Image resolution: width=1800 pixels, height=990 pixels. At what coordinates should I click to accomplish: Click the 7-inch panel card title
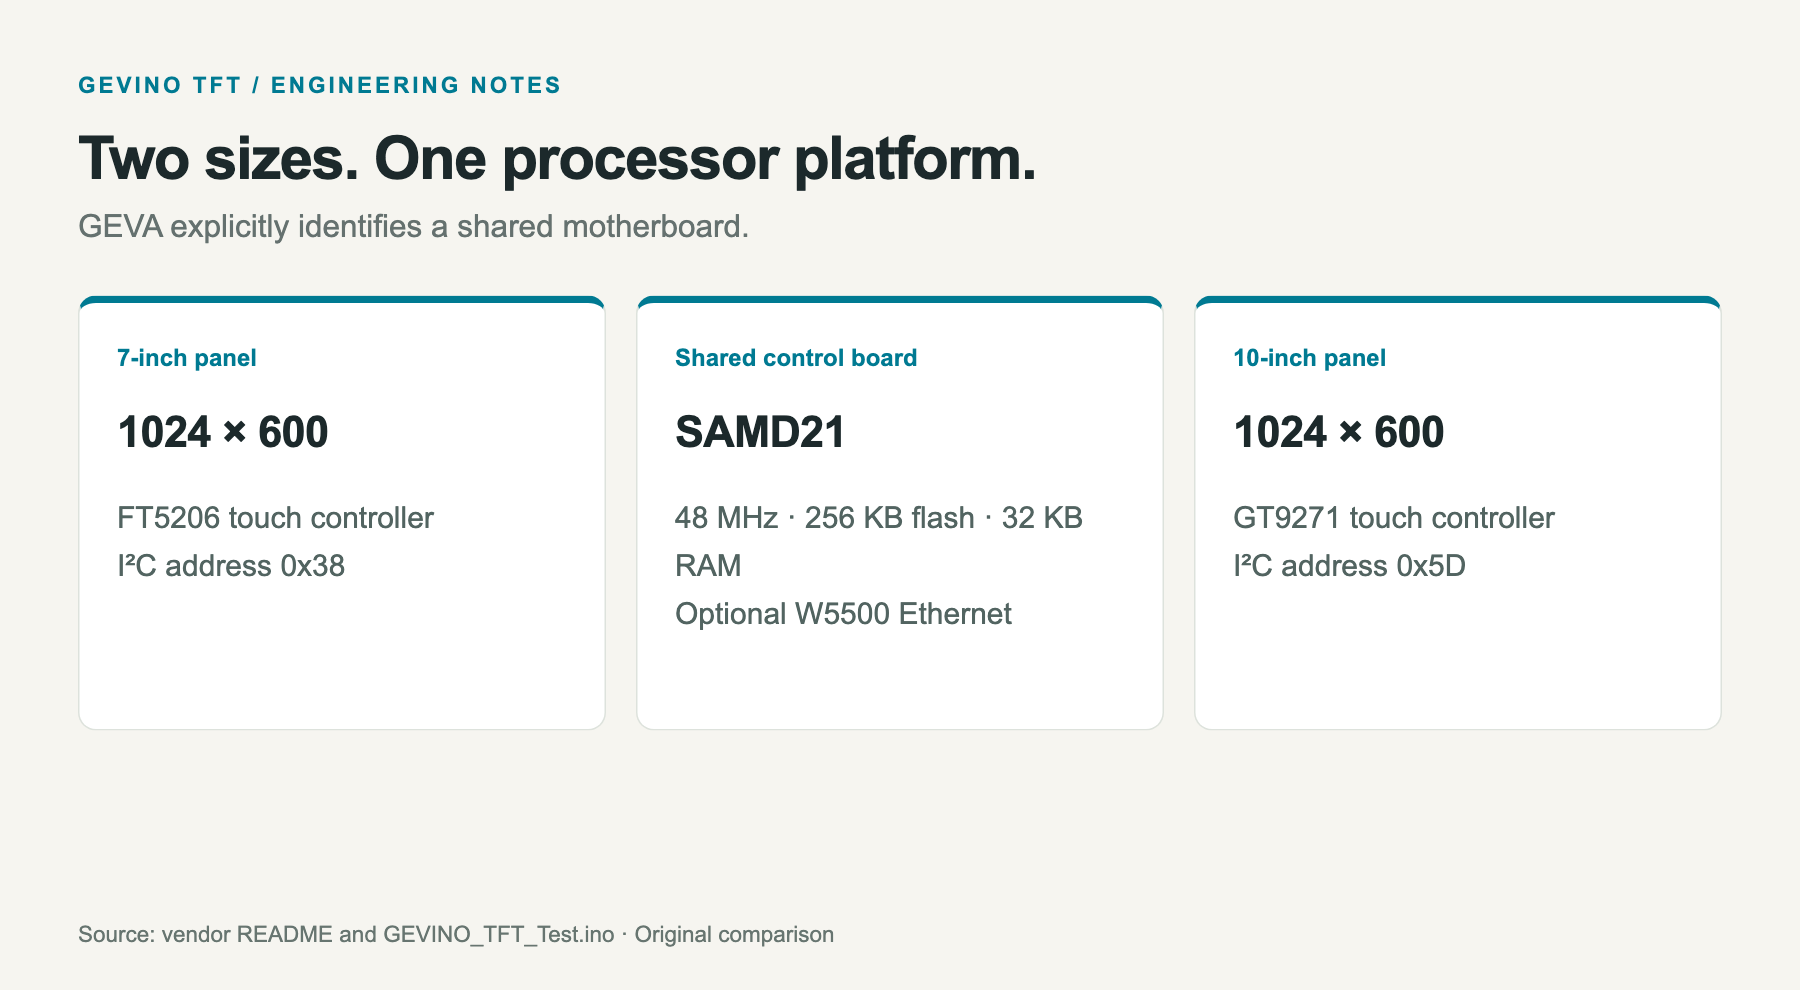(186, 358)
